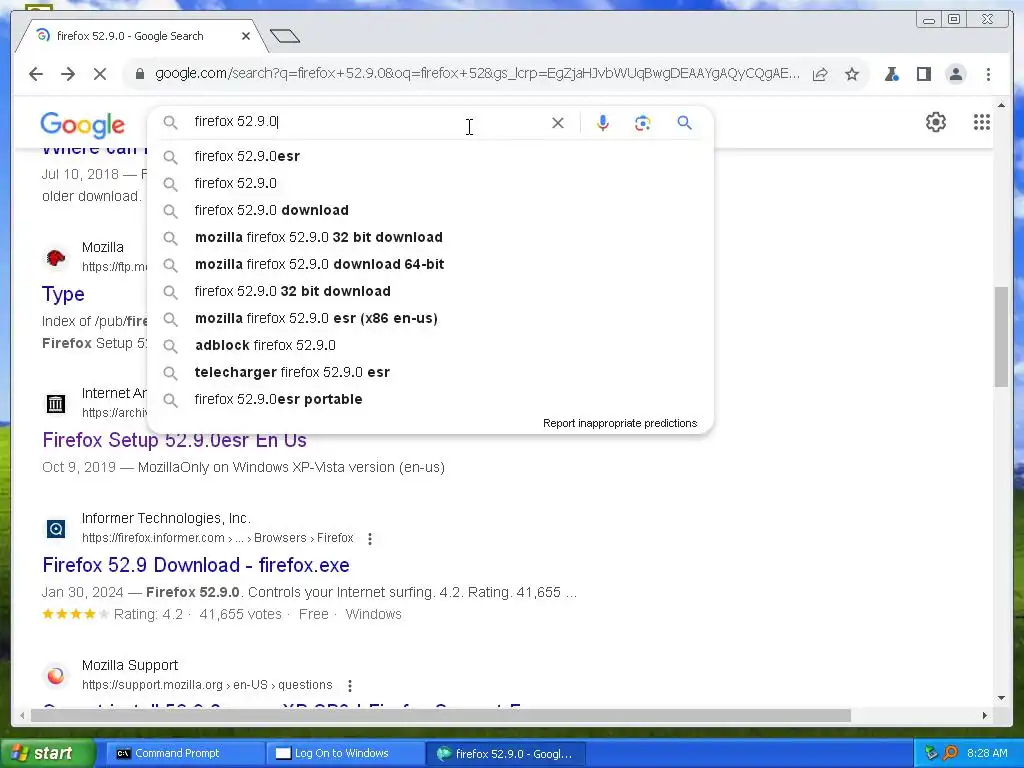This screenshot has height=768, width=1024.
Task: Click the scroll right arrow
Action: (985, 716)
